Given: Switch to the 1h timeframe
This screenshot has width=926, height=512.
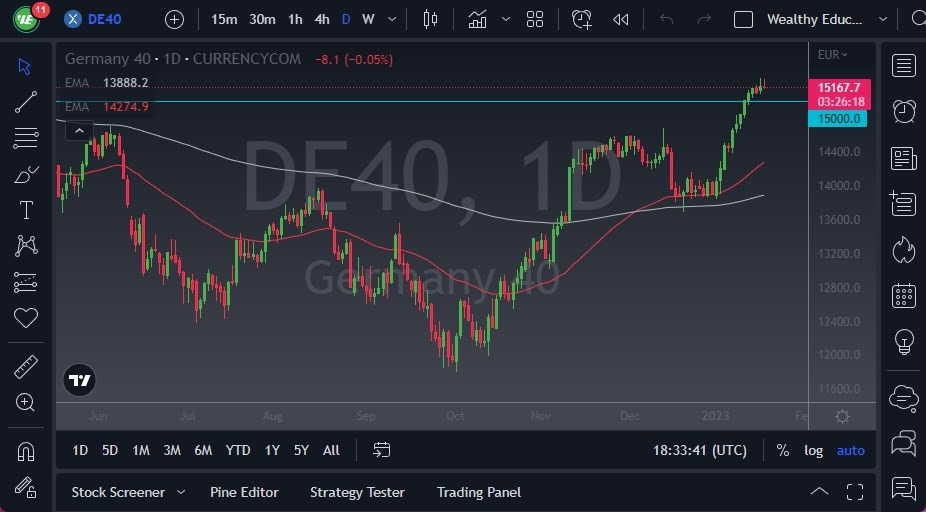Looking at the screenshot, I should click(x=295, y=19).
